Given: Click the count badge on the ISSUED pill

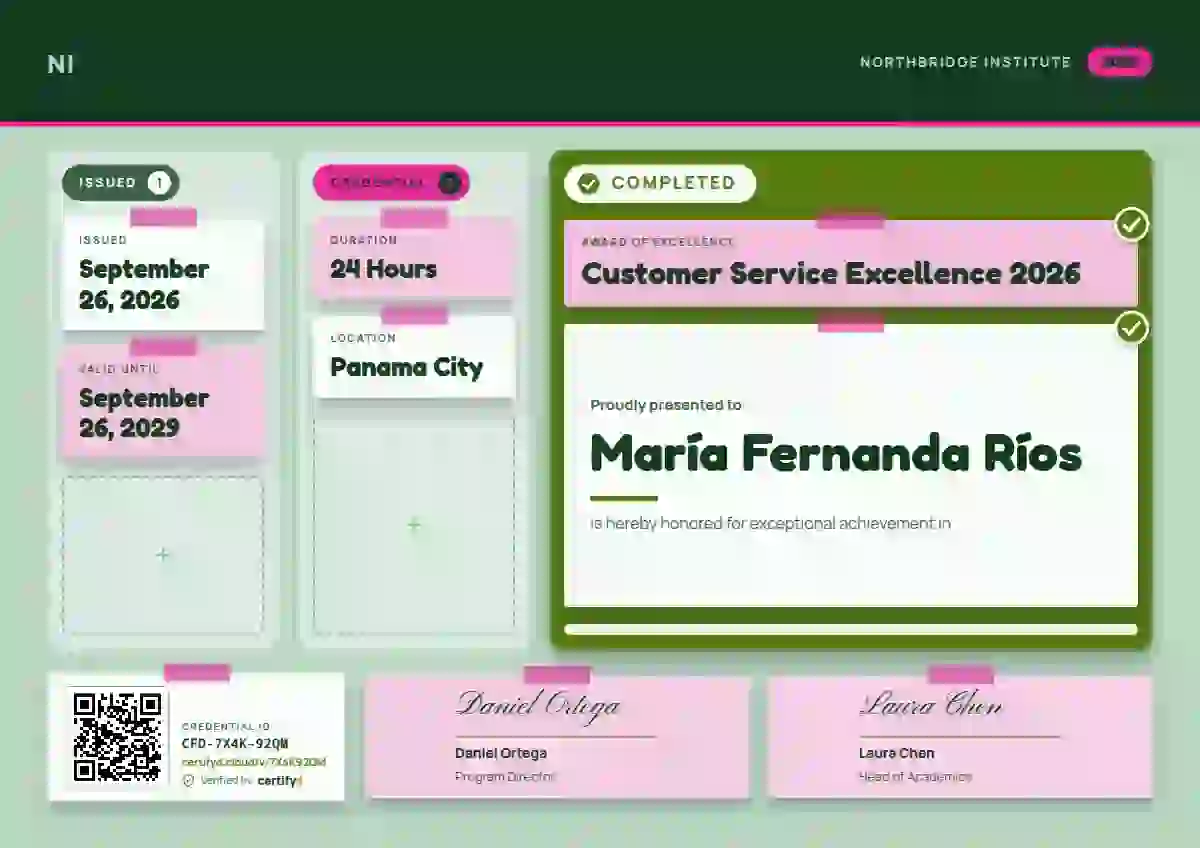Looking at the screenshot, I should (x=159, y=183).
